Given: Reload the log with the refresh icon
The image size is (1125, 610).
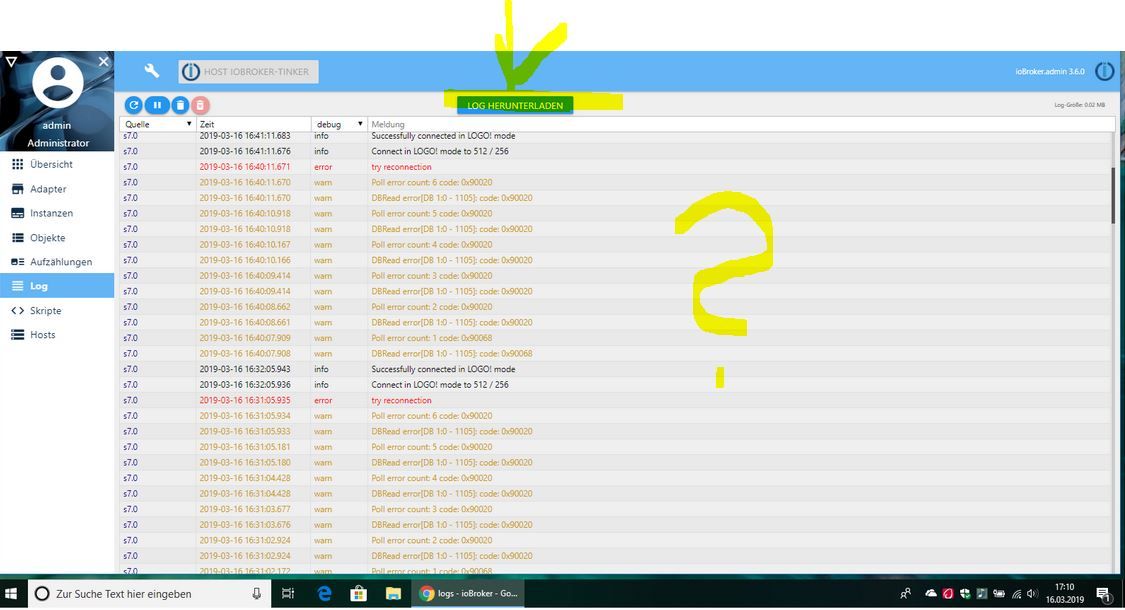Looking at the screenshot, I should (x=133, y=105).
